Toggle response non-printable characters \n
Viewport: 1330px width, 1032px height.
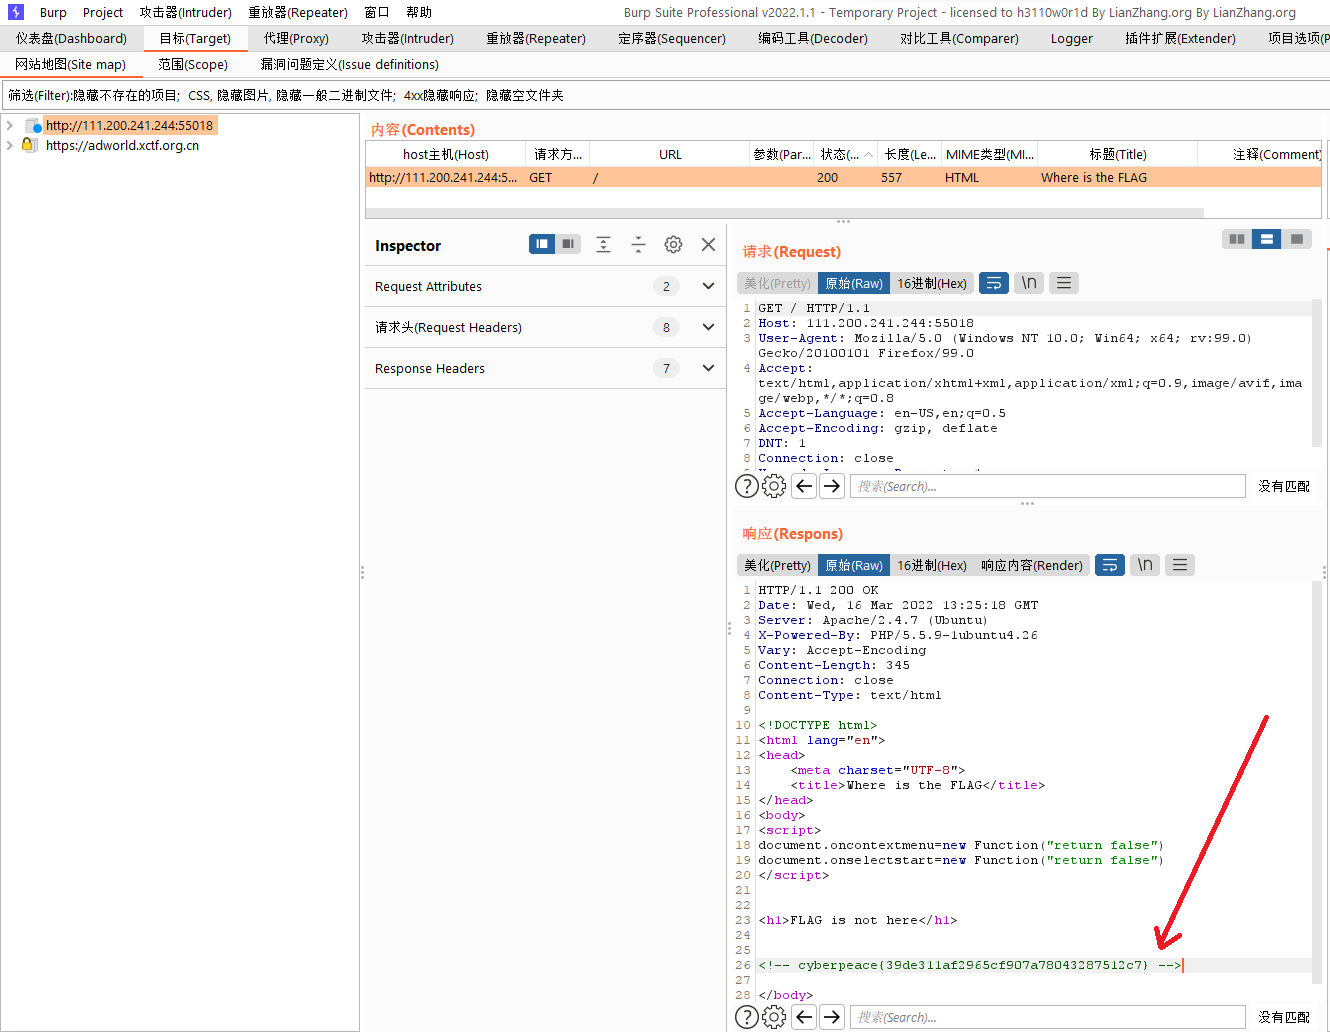pyautogui.click(x=1145, y=565)
